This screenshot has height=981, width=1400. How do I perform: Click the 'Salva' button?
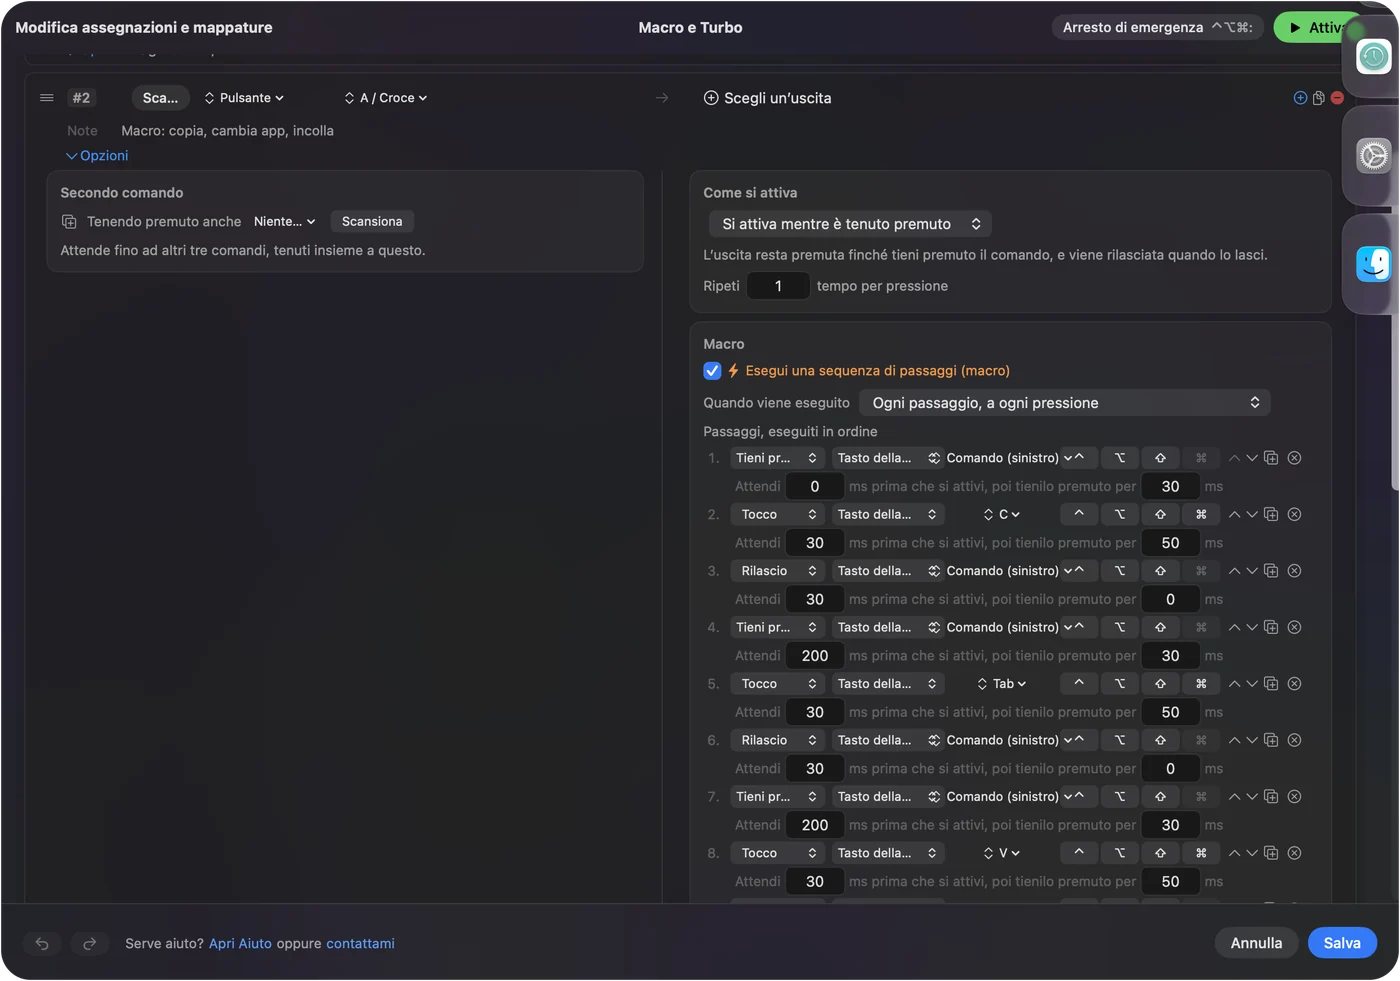[x=1342, y=943]
